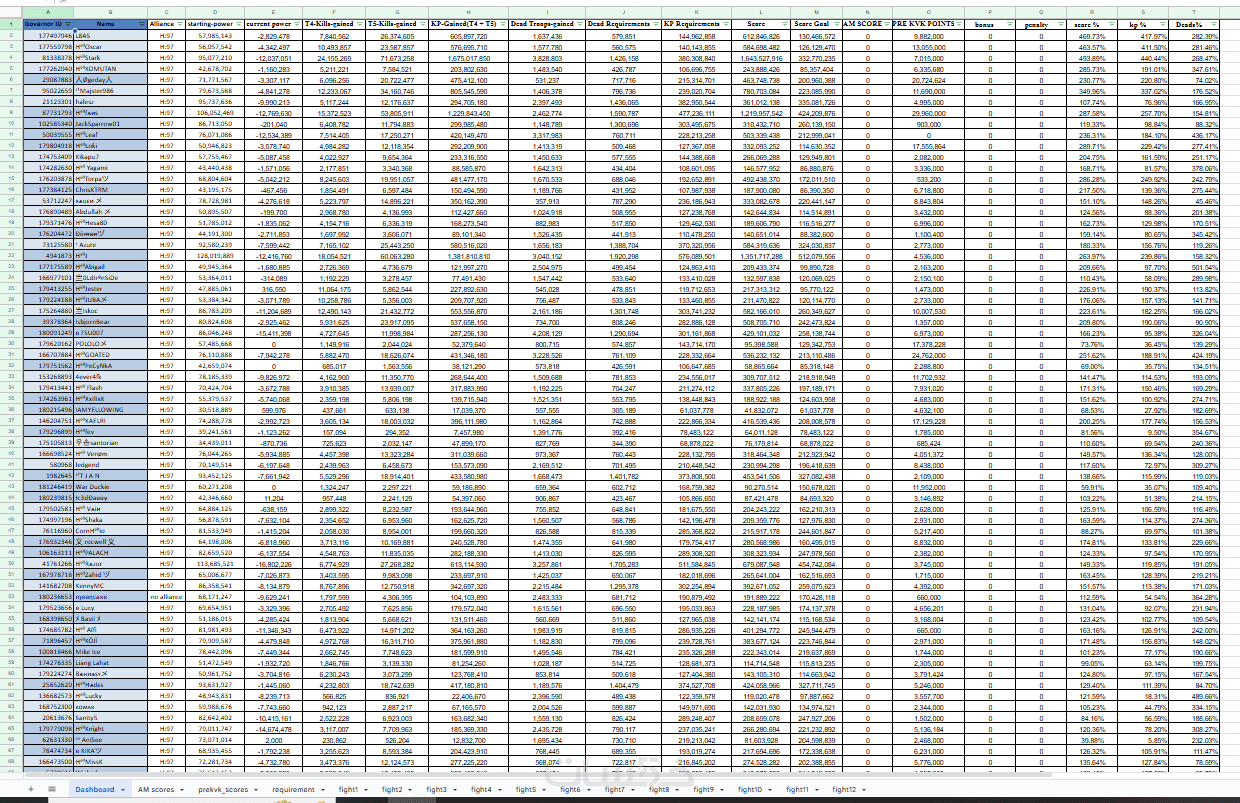Select column T header letter
The image size is (1240, 803).
coord(1194,11)
